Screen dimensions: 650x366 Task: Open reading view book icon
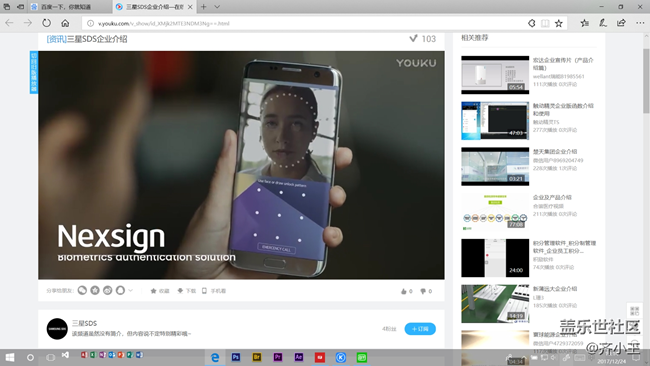coord(545,24)
